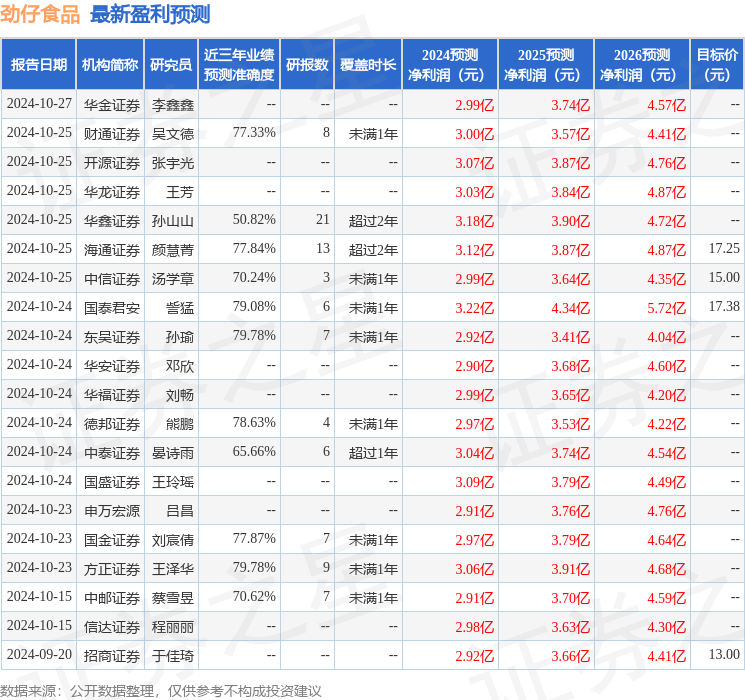This screenshot has width=745, height=700.
Task: Select the 中泰证券 institution cell
Action: [x=112, y=453]
